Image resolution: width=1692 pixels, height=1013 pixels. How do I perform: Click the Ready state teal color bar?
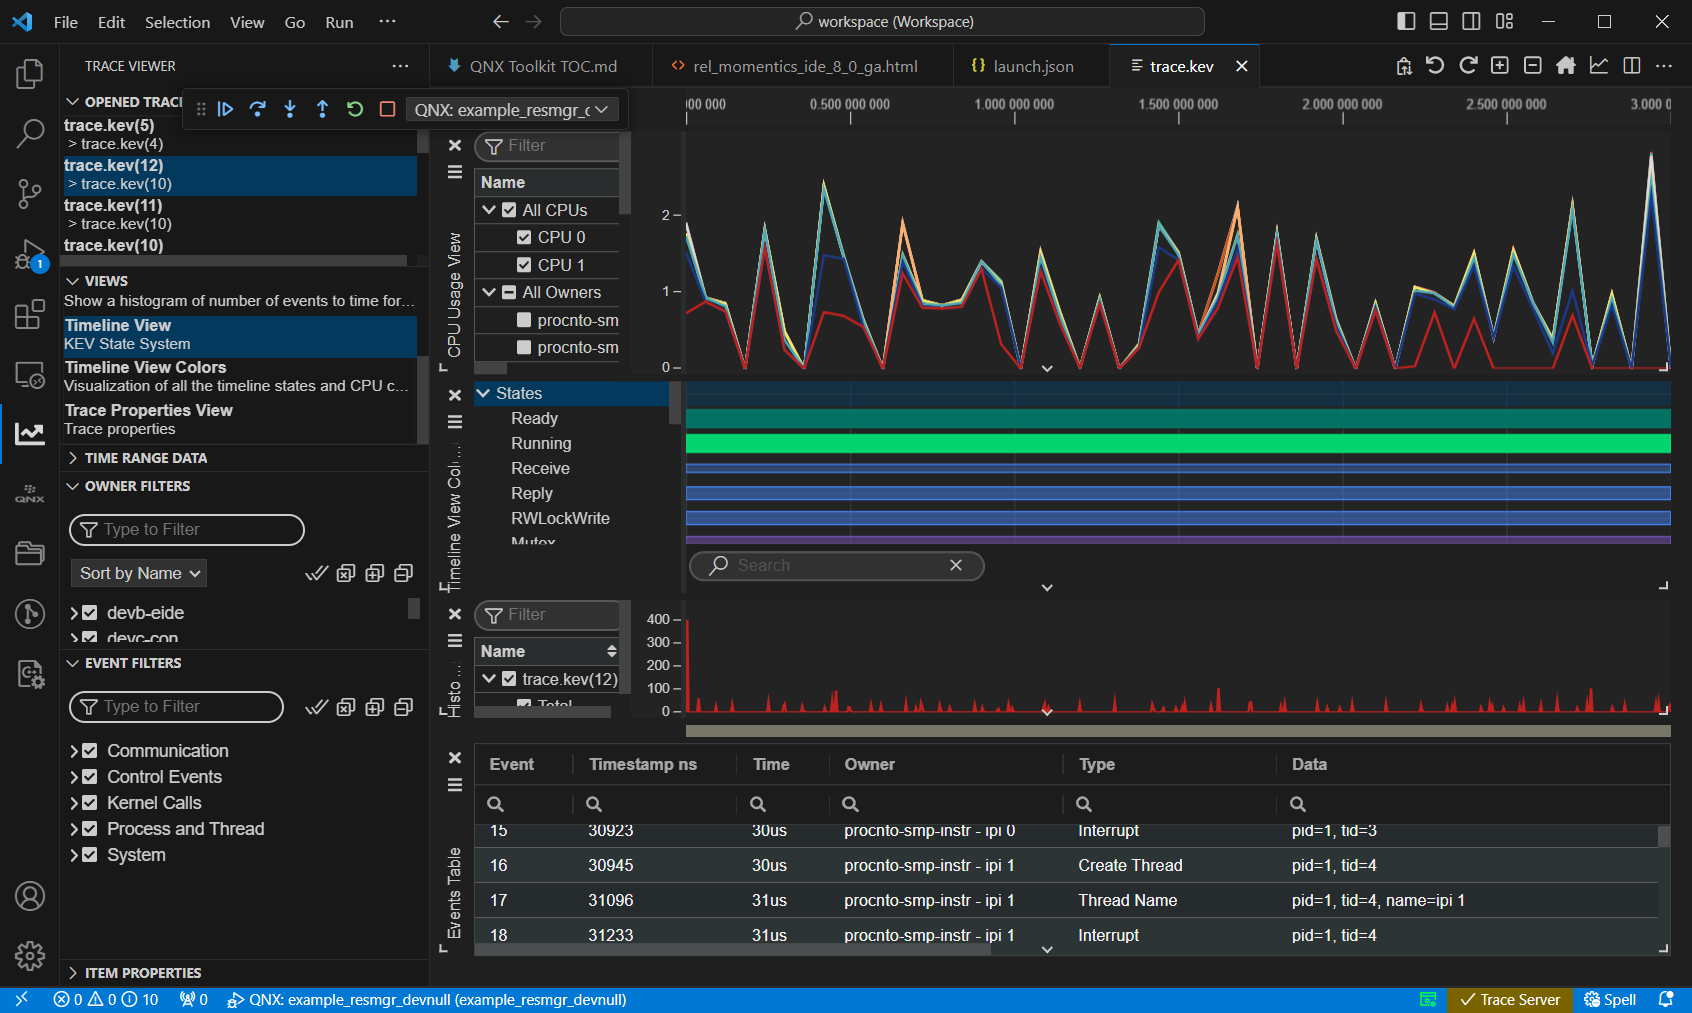[x=1178, y=418]
